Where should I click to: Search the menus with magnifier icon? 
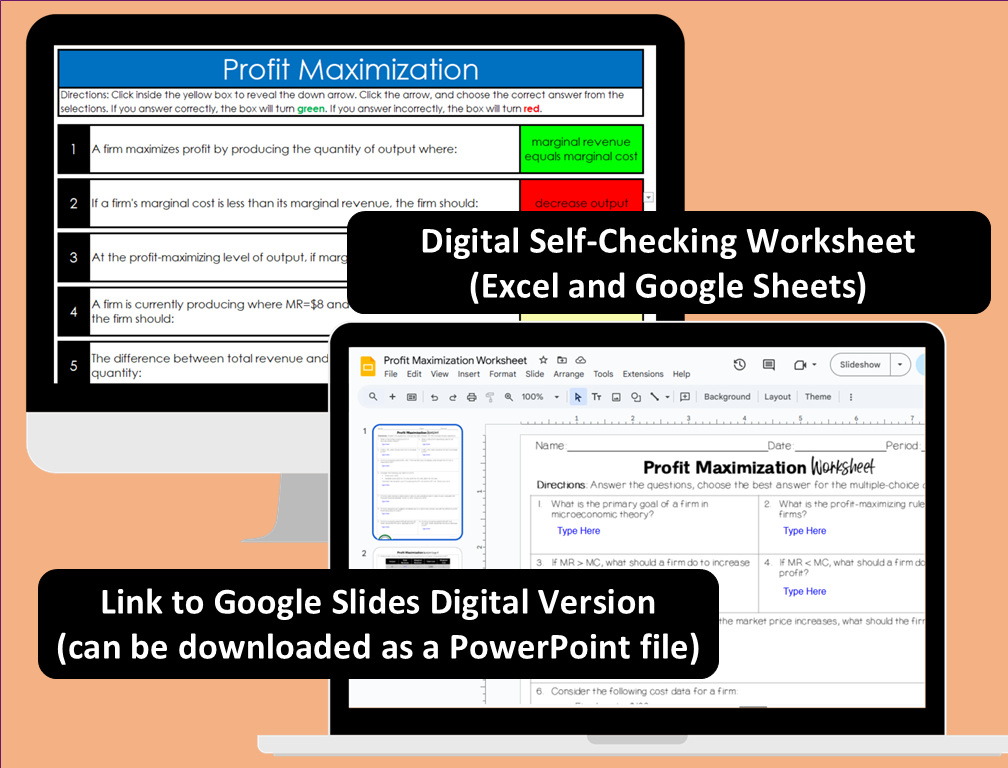373,397
